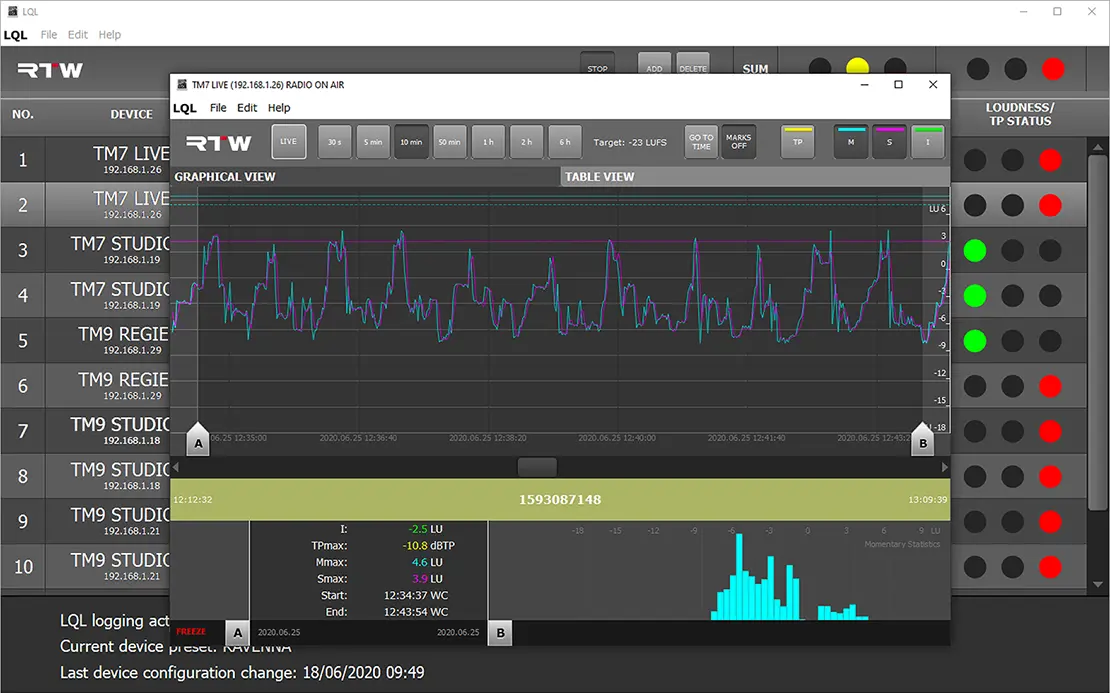
Task: Click the A marker handle on the timeline
Action: tap(198, 441)
